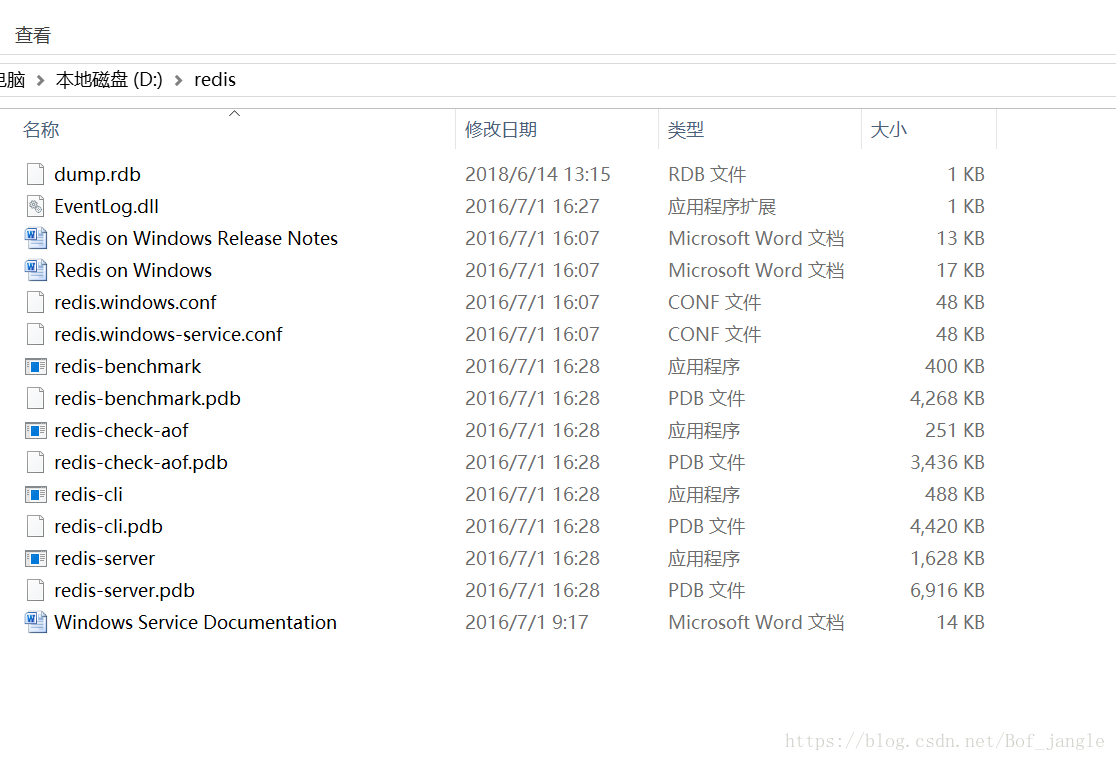
Task: Select the redis-benchmark application name
Action: click(127, 367)
